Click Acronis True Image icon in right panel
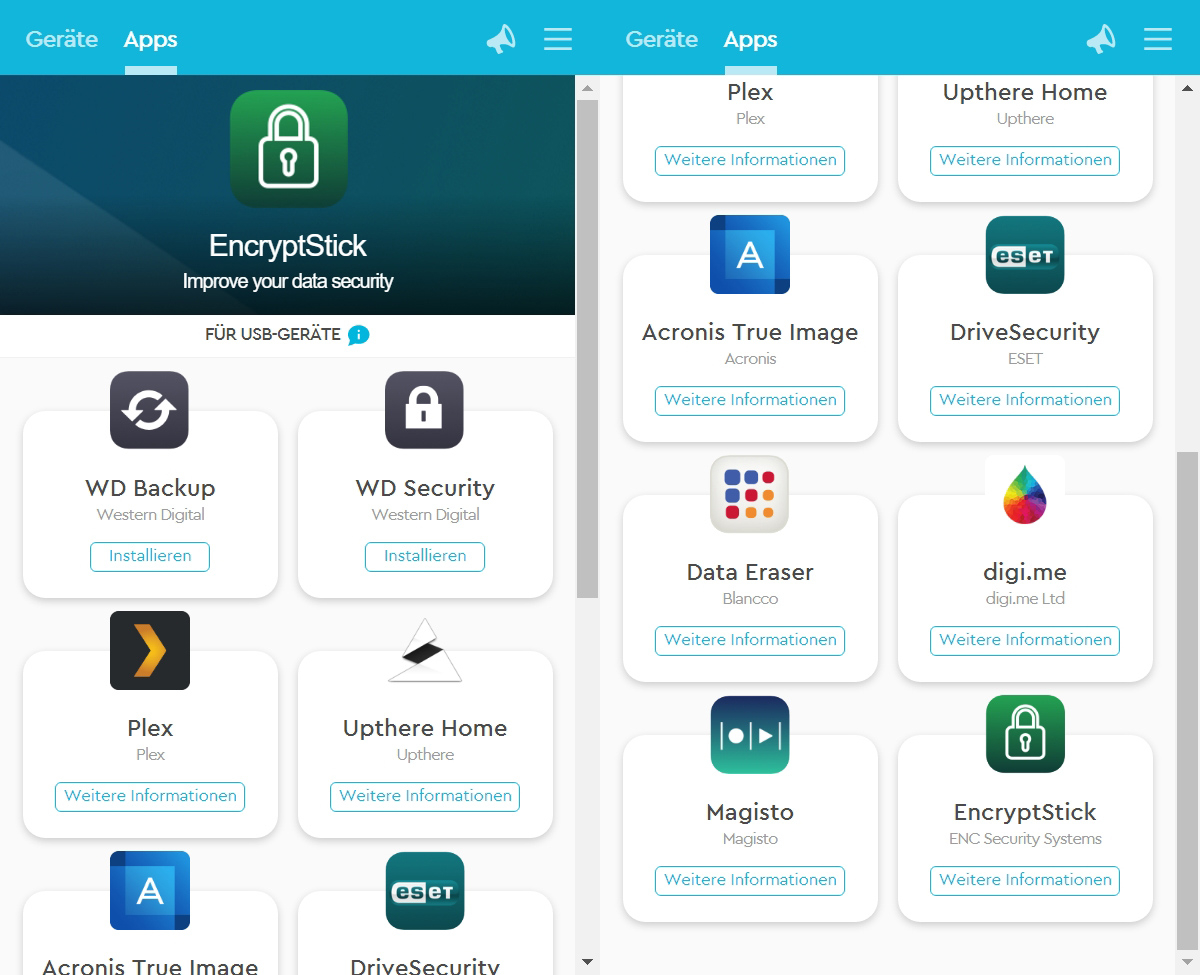This screenshot has height=975, width=1200. (x=750, y=254)
